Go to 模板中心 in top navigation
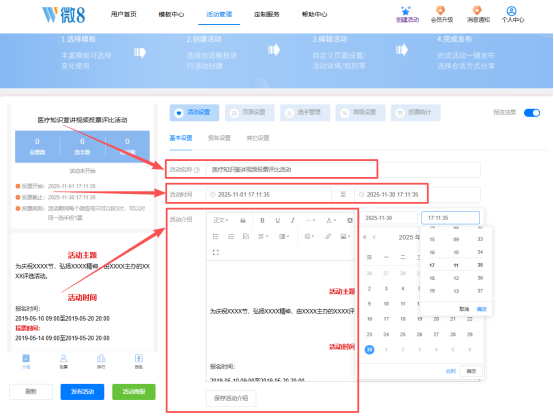The height and width of the screenshot is (417, 554). coord(171,14)
